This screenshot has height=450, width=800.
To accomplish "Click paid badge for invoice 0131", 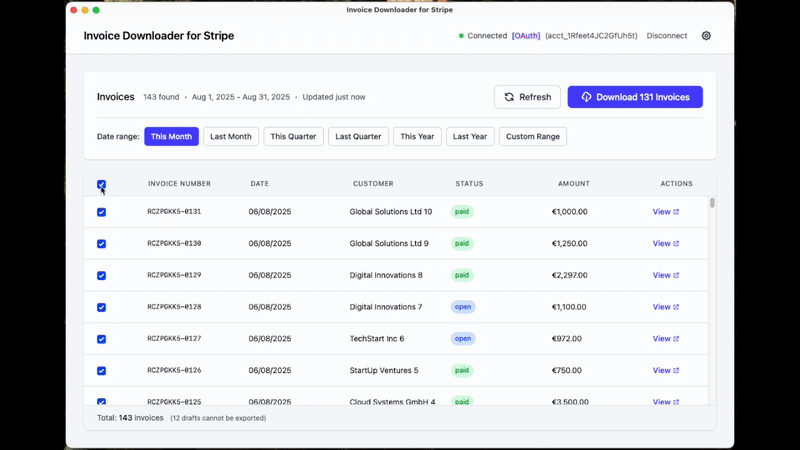I will coord(462,212).
